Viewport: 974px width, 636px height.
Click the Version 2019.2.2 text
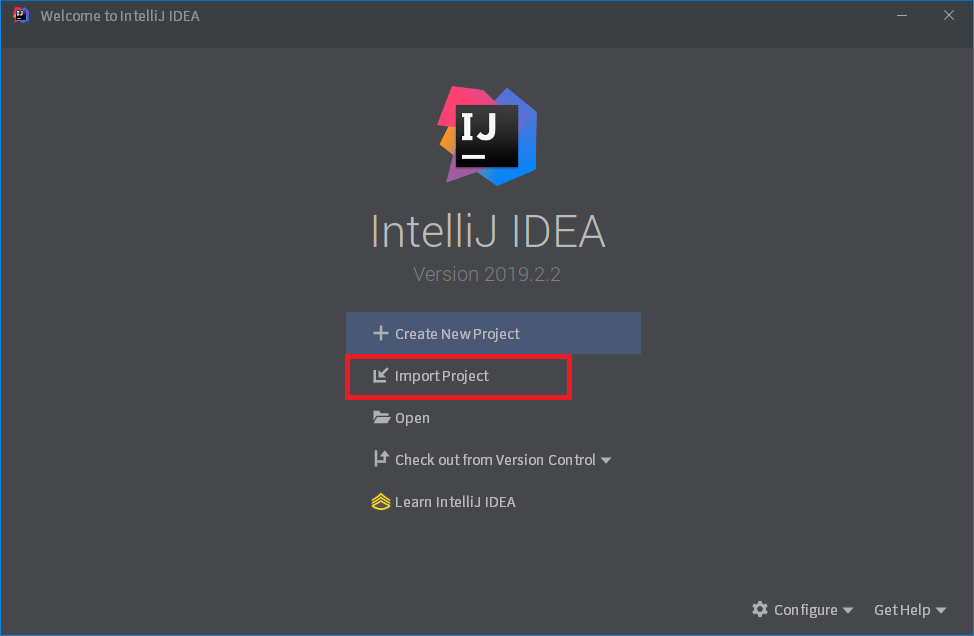(x=487, y=274)
